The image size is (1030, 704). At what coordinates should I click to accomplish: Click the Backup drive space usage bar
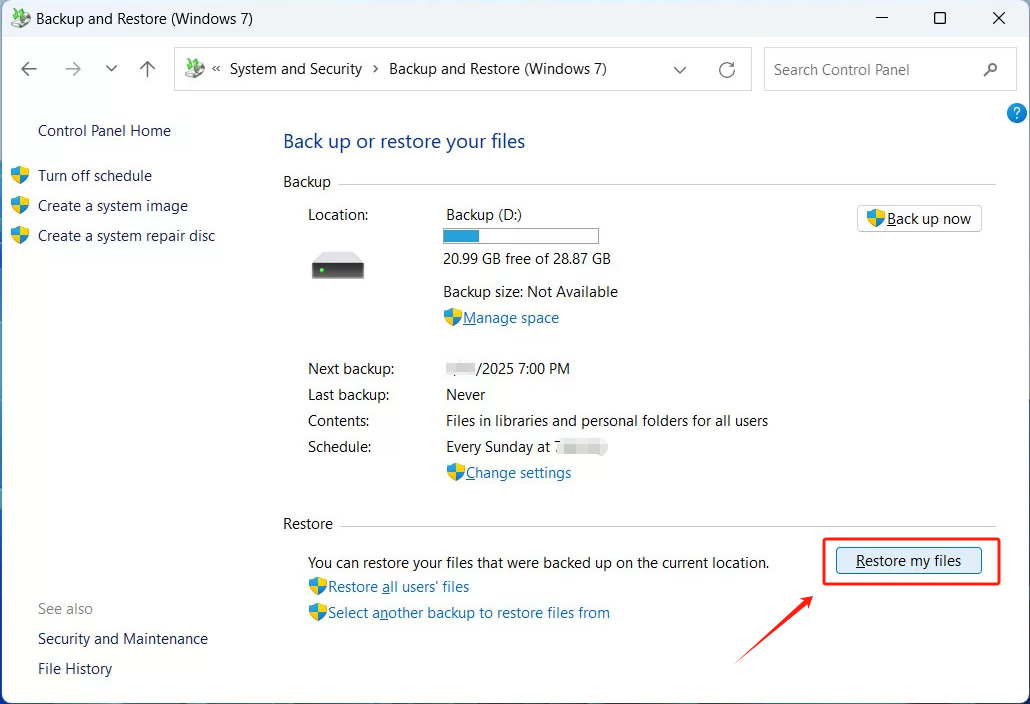pyautogui.click(x=520, y=236)
